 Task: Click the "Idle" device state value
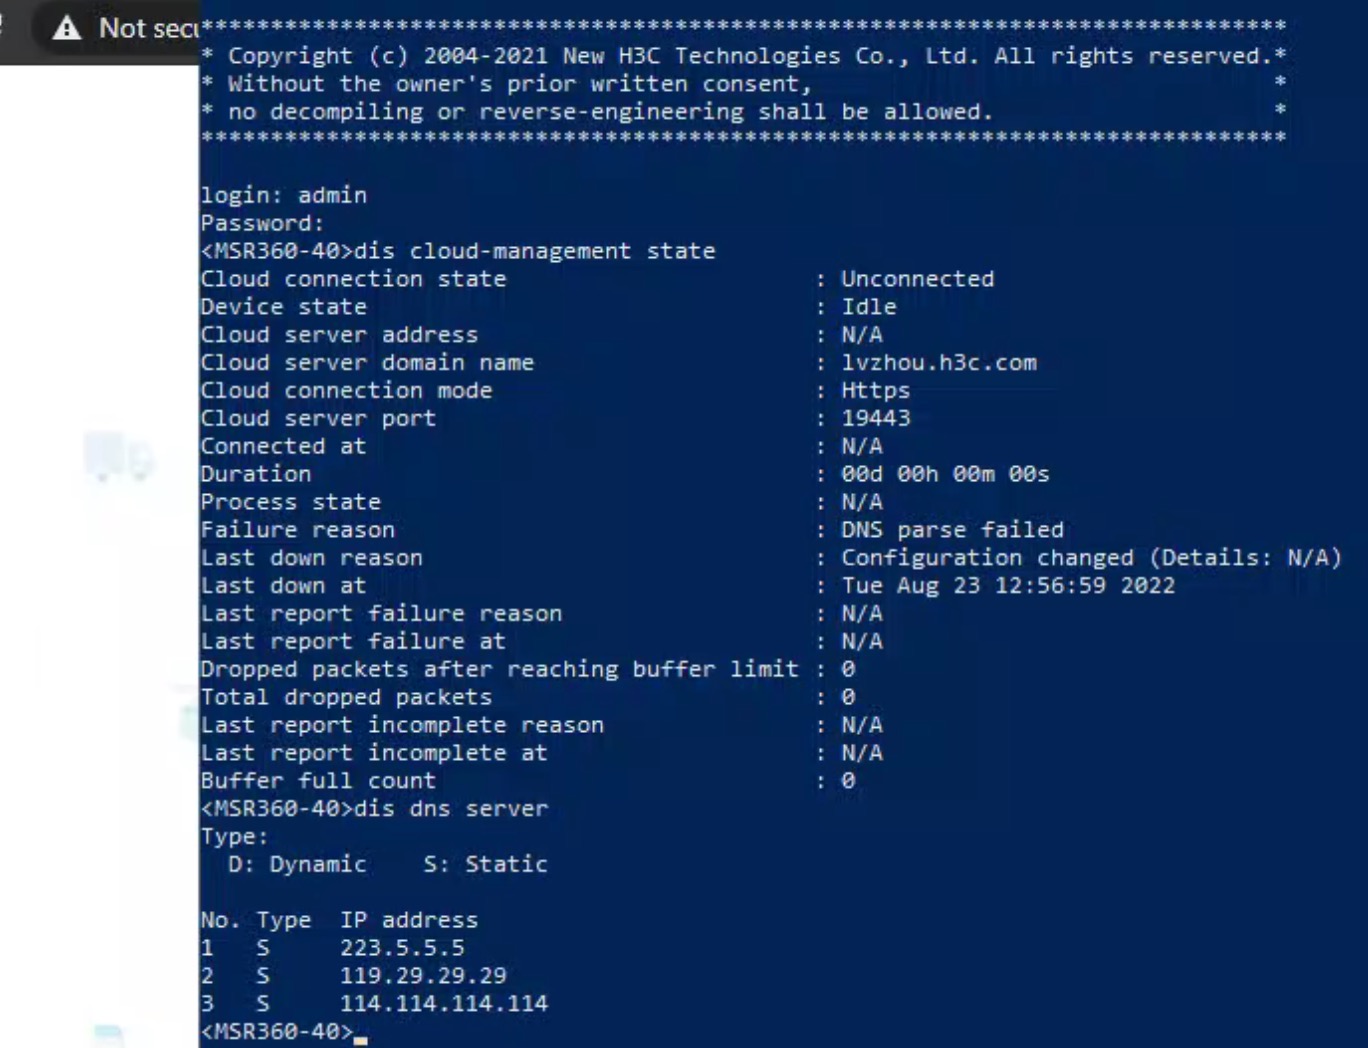click(868, 307)
